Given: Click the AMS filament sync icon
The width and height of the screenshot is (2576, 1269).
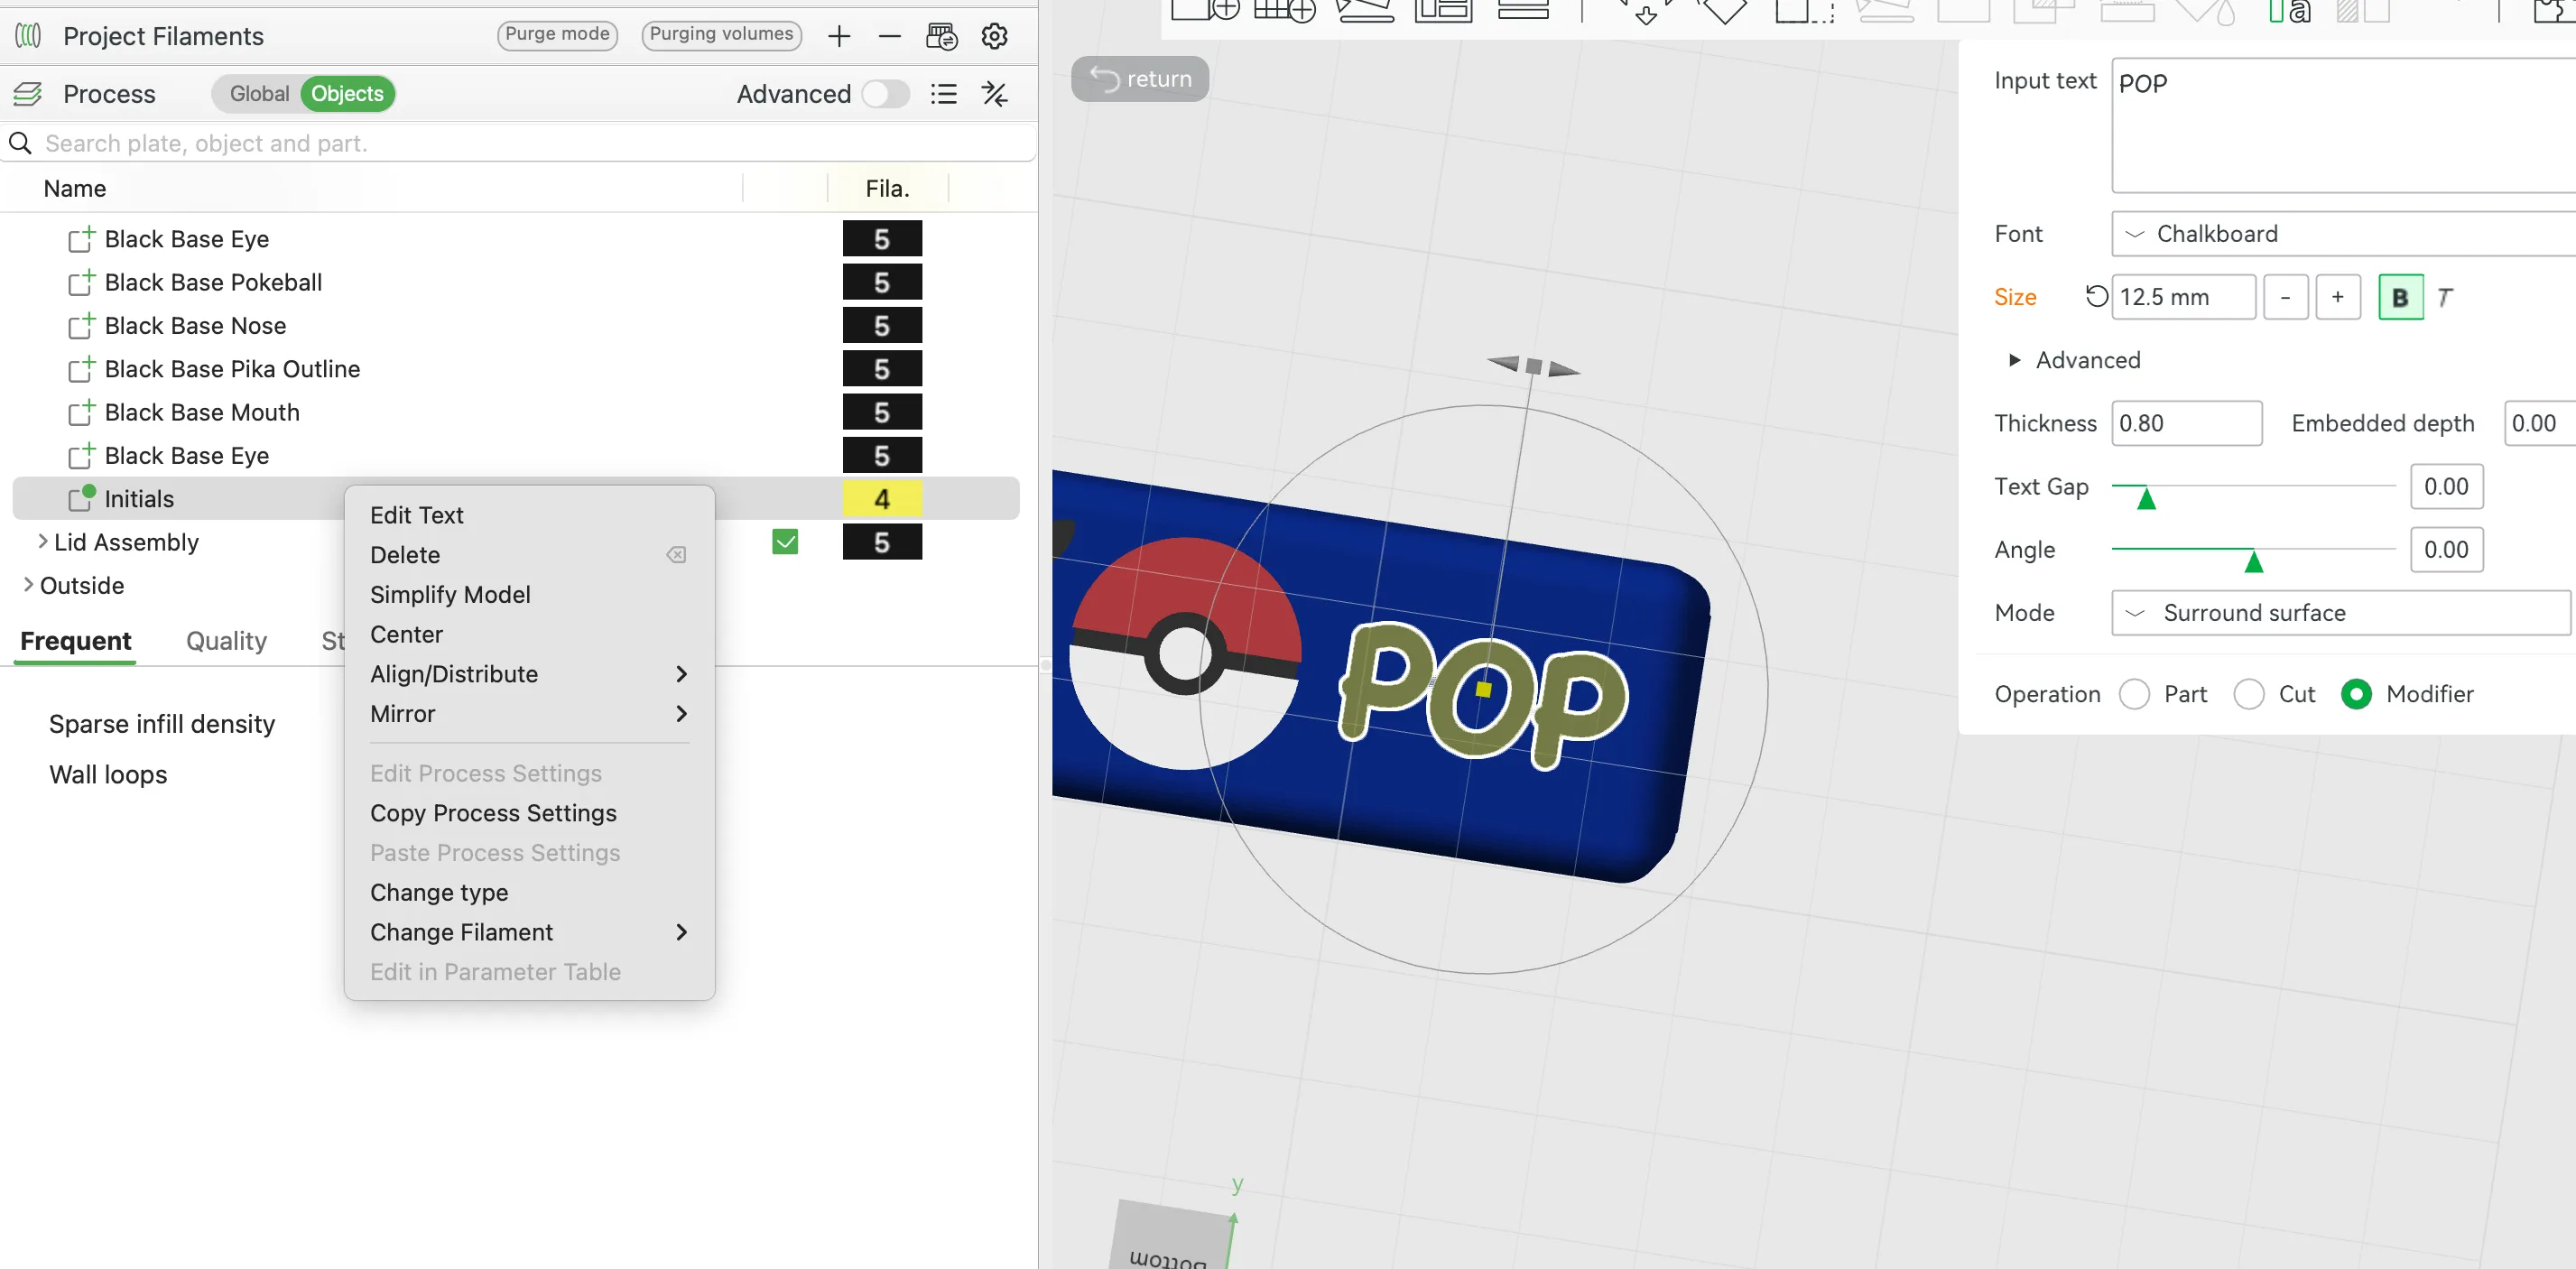Looking at the screenshot, I should [941, 37].
